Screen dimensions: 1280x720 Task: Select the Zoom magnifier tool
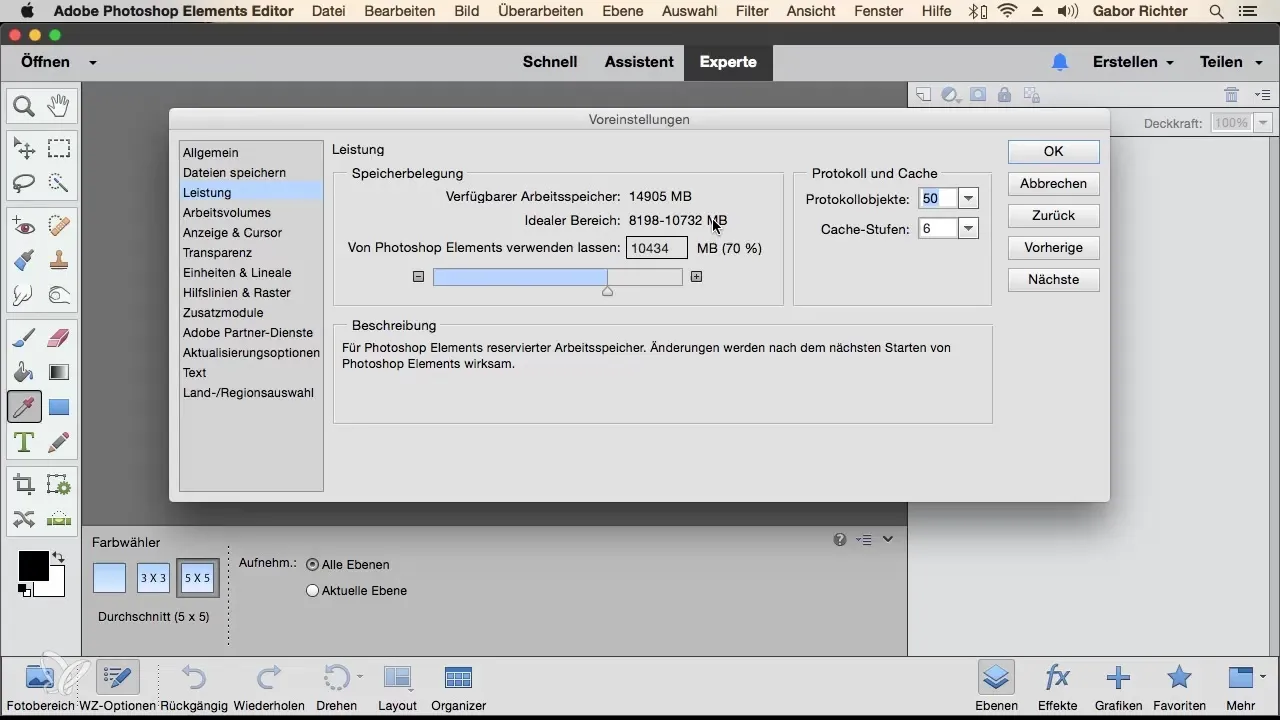pos(24,105)
